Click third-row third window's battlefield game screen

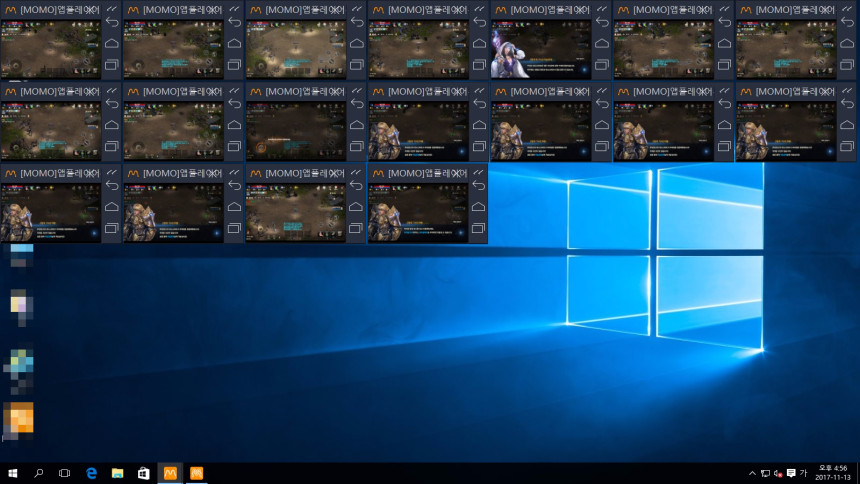[296, 212]
